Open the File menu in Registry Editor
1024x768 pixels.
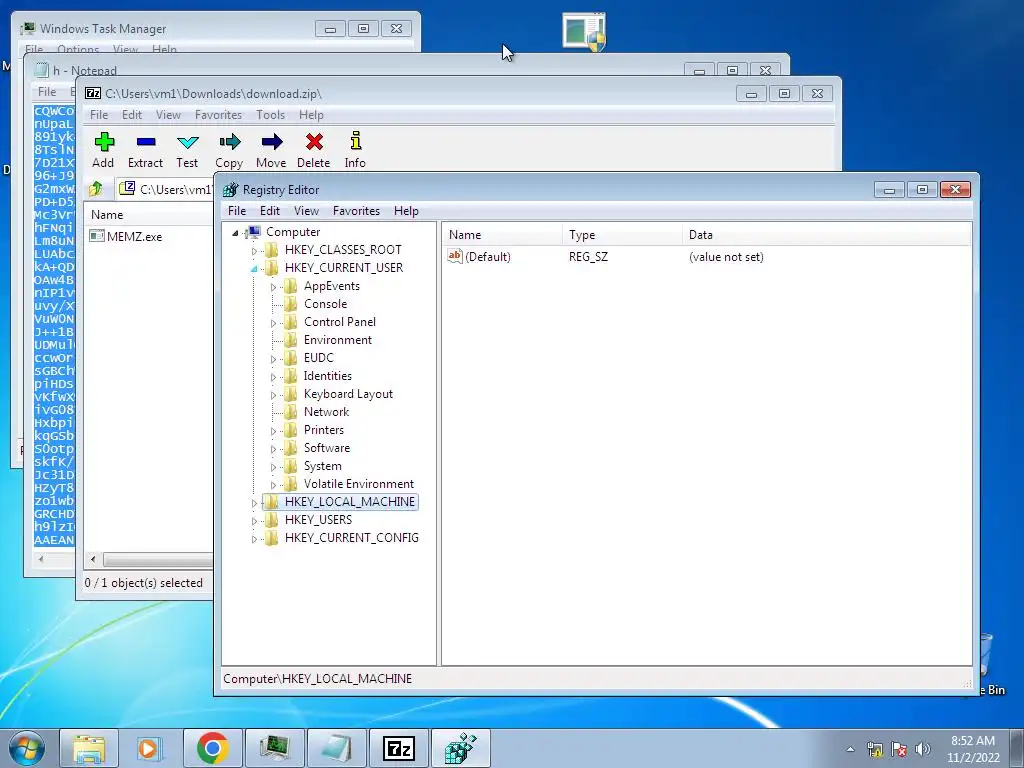[237, 211]
